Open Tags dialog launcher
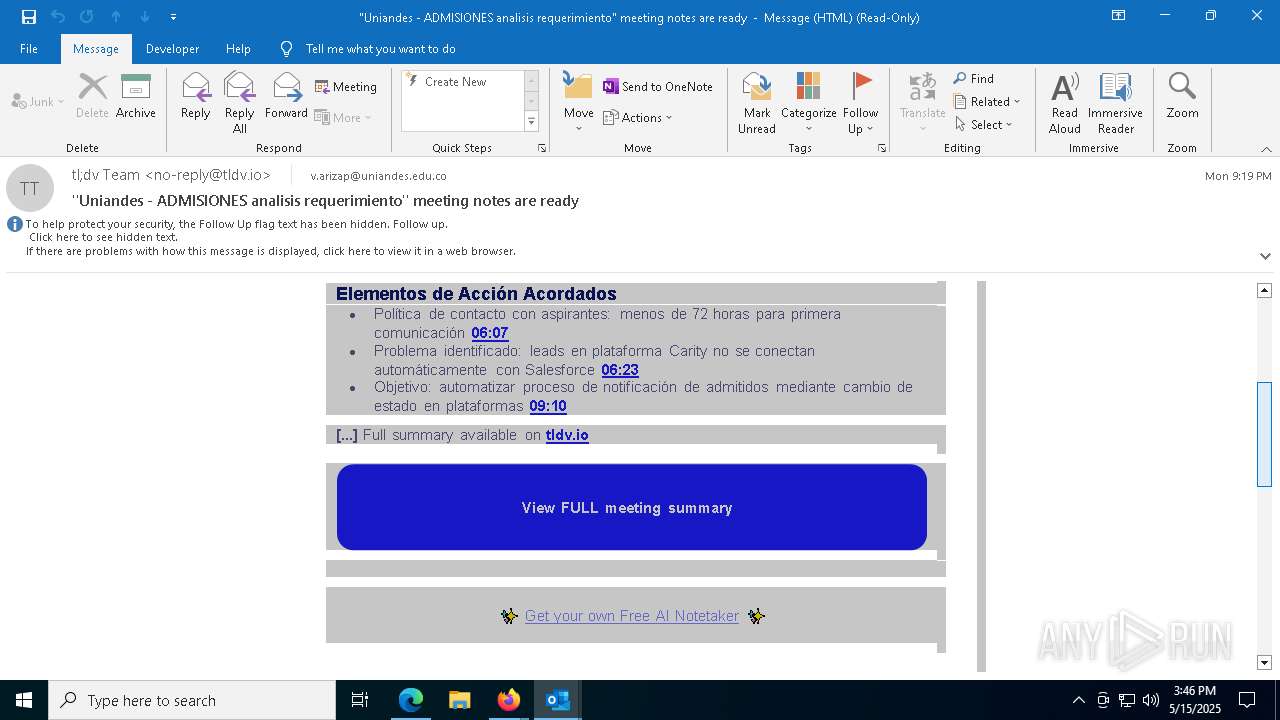Screen dimensions: 1280x720 (x=882, y=148)
